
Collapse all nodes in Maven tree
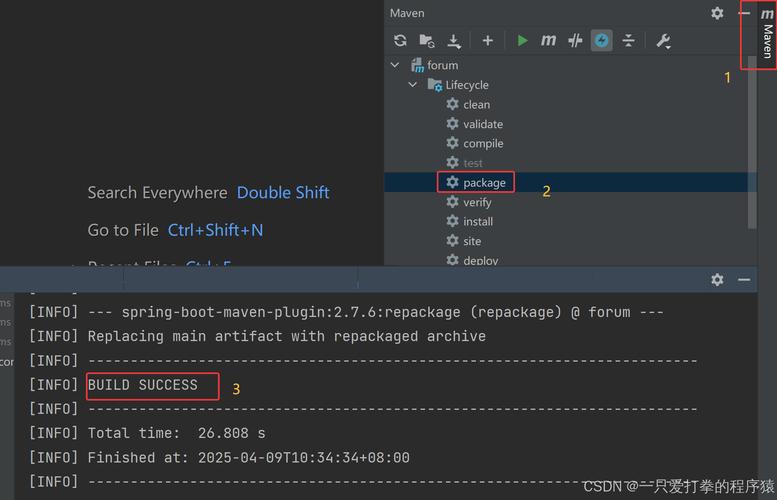[628, 41]
